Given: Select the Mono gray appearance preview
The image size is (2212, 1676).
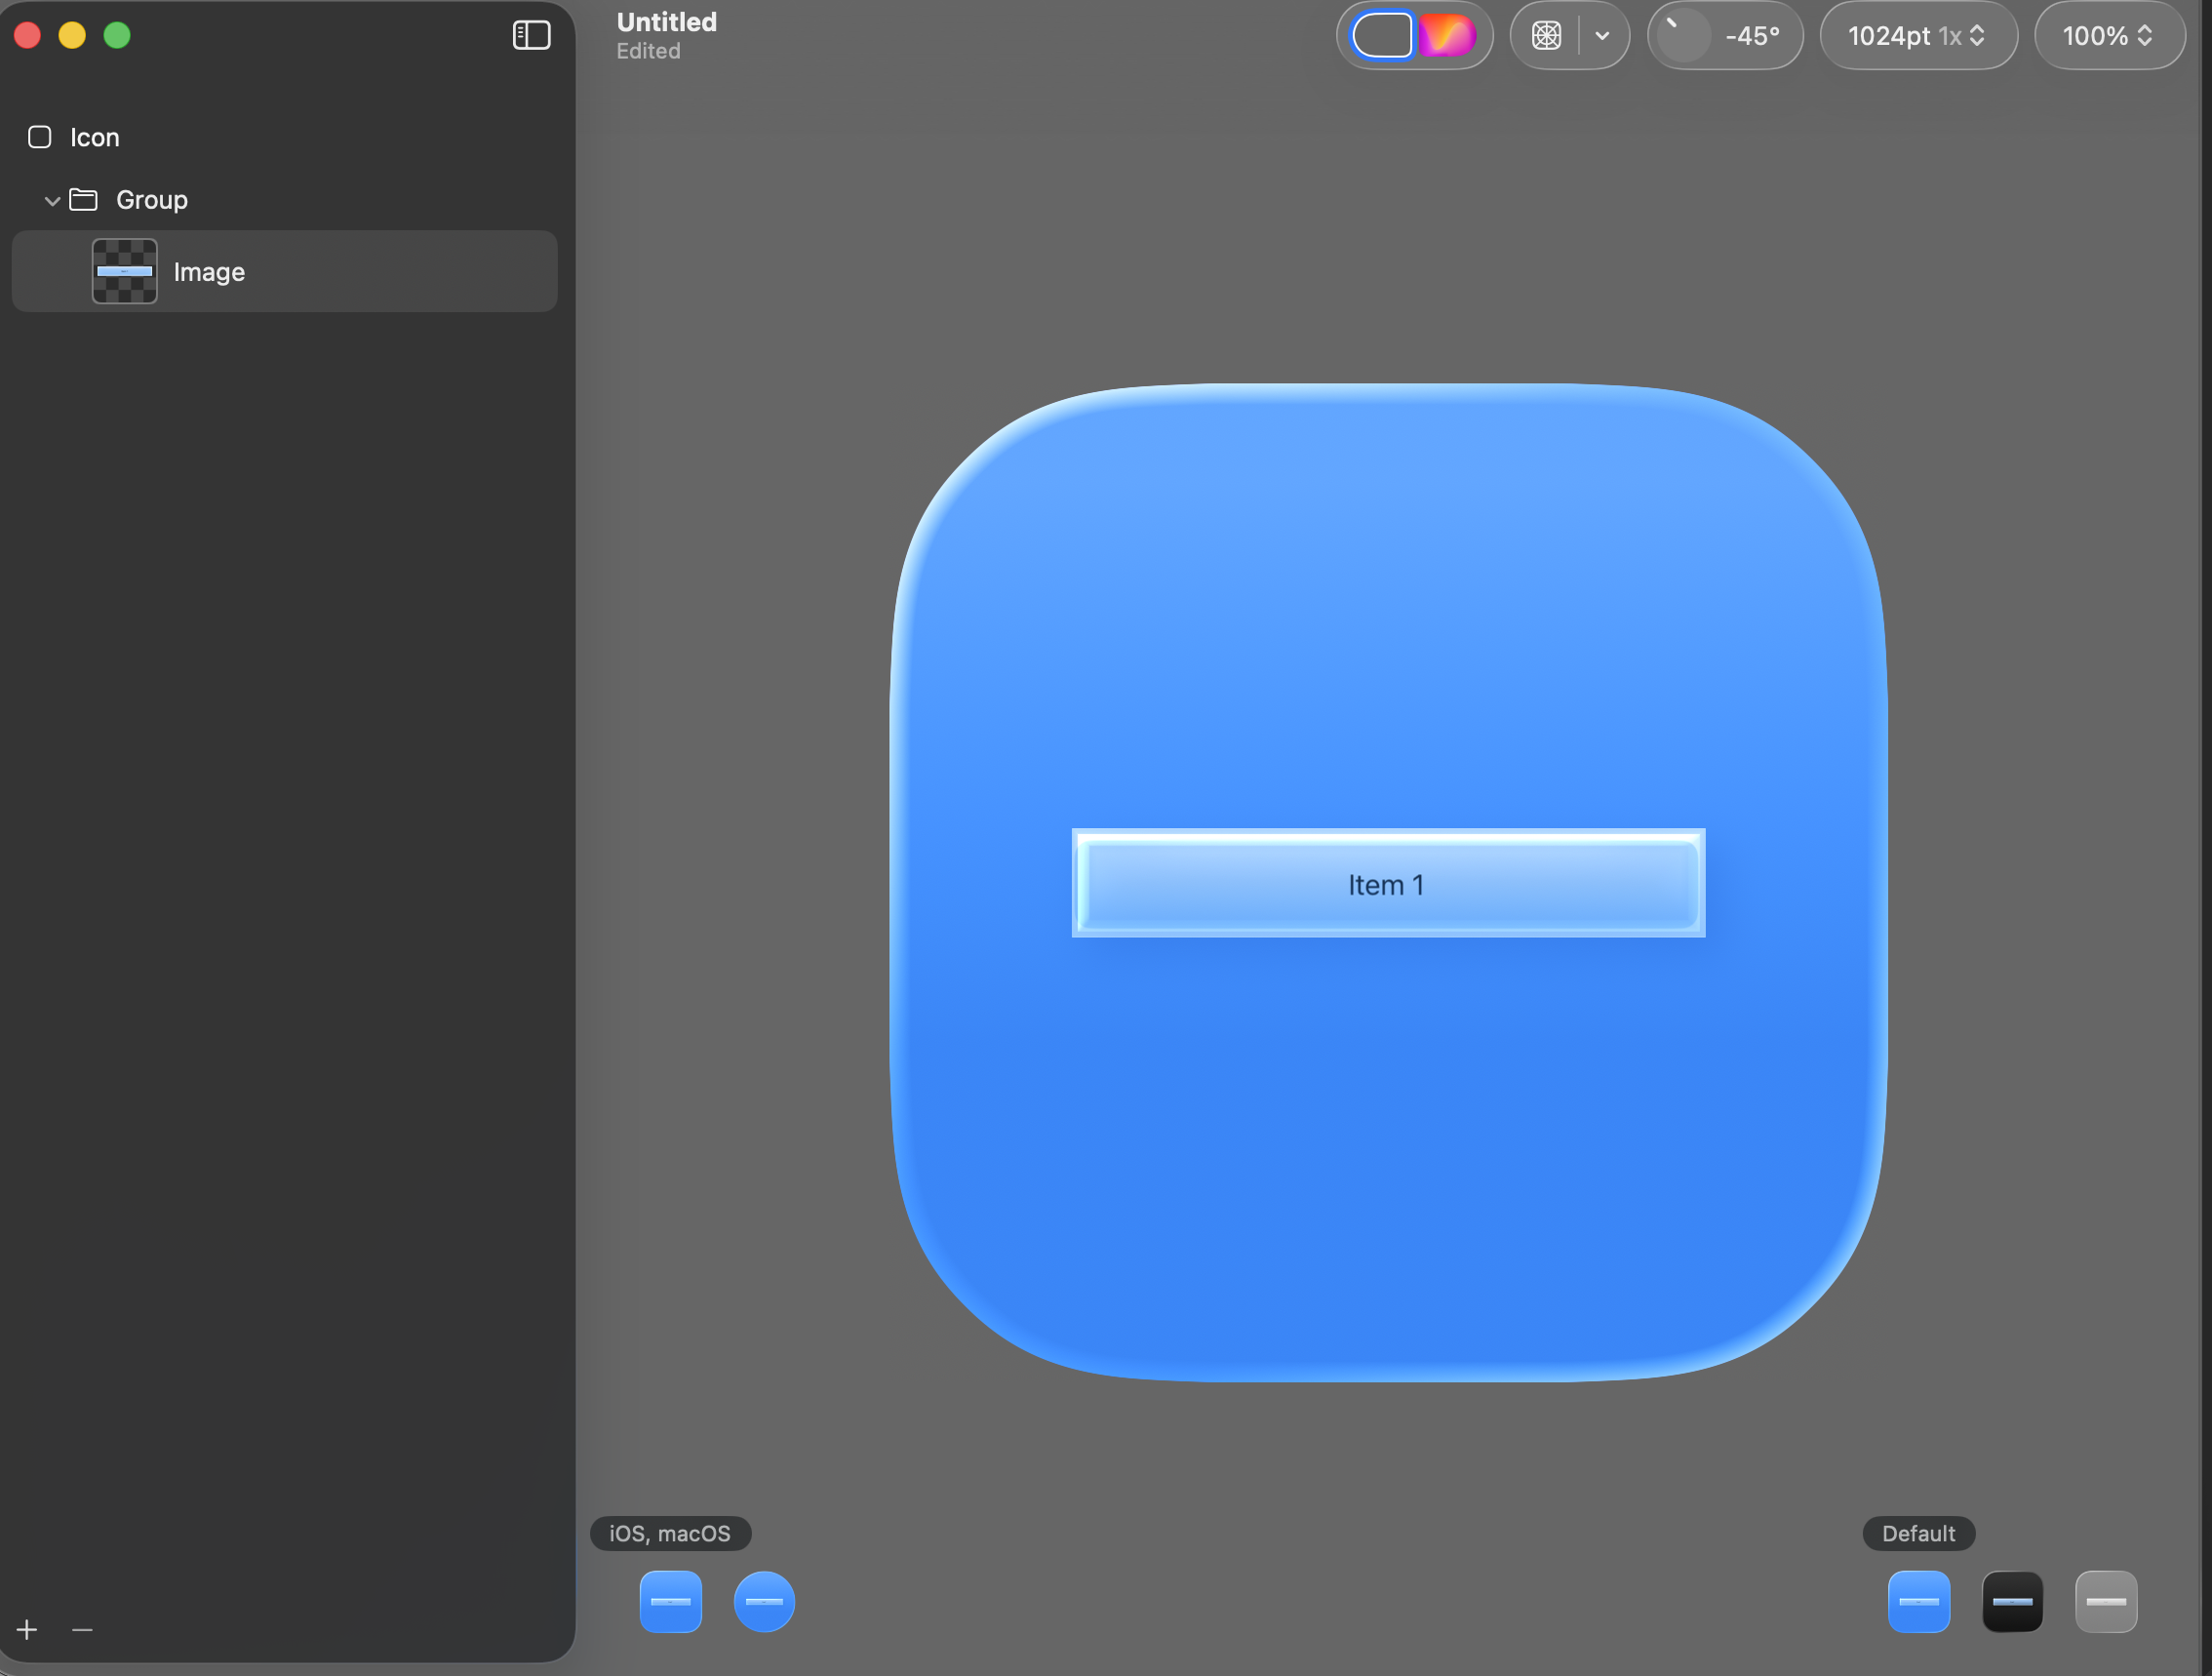Looking at the screenshot, I should [2106, 1601].
